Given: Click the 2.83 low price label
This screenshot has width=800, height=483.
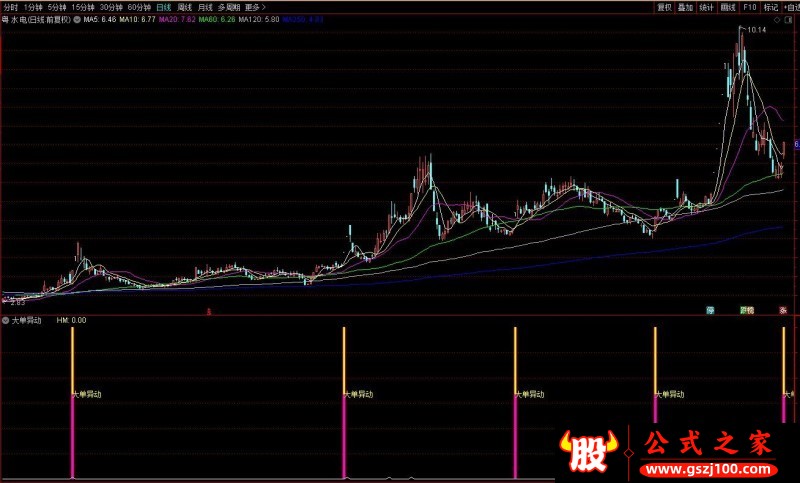Looking at the screenshot, I should coord(17,302).
